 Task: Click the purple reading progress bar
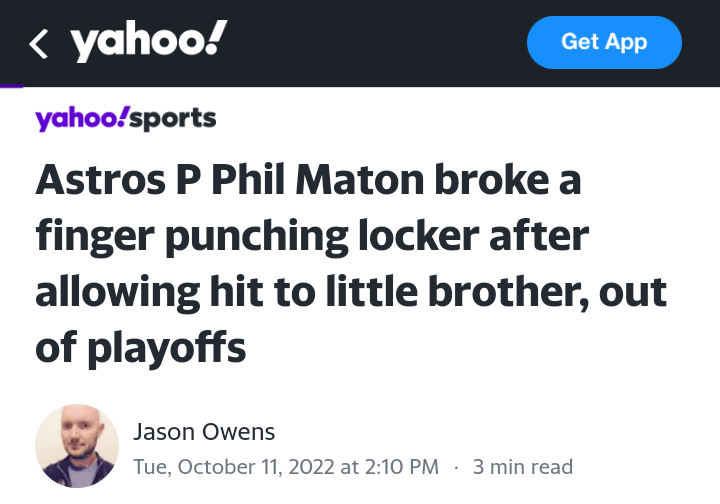pyautogui.click(x=11, y=86)
